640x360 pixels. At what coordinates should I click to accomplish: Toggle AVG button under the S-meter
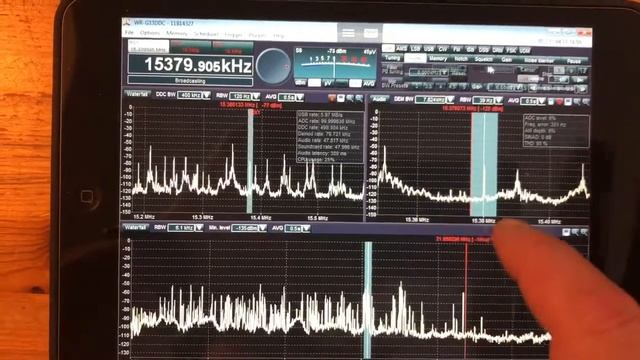click(369, 84)
